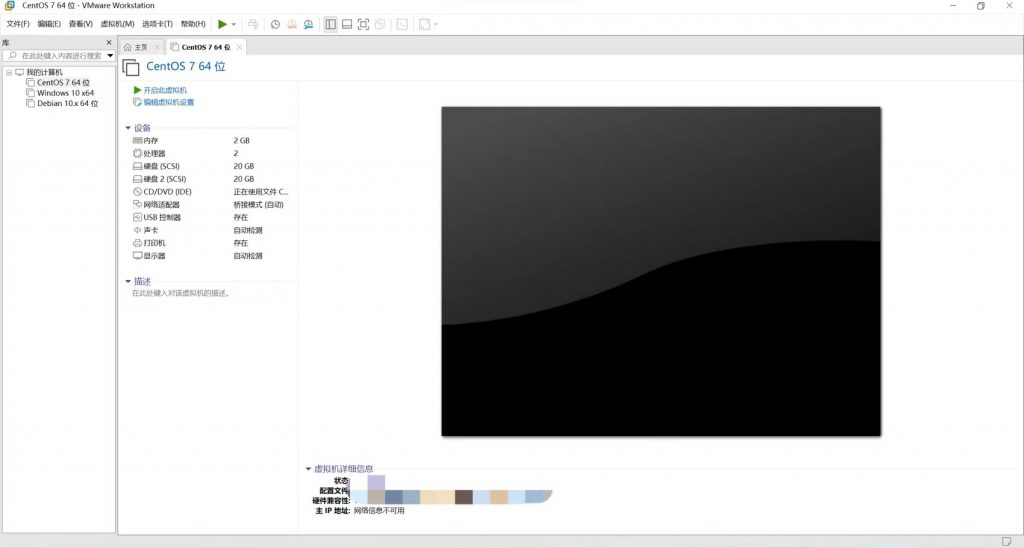Open the stretch display dropdown arrow
The height and width of the screenshot is (548, 1024).
tap(436, 25)
